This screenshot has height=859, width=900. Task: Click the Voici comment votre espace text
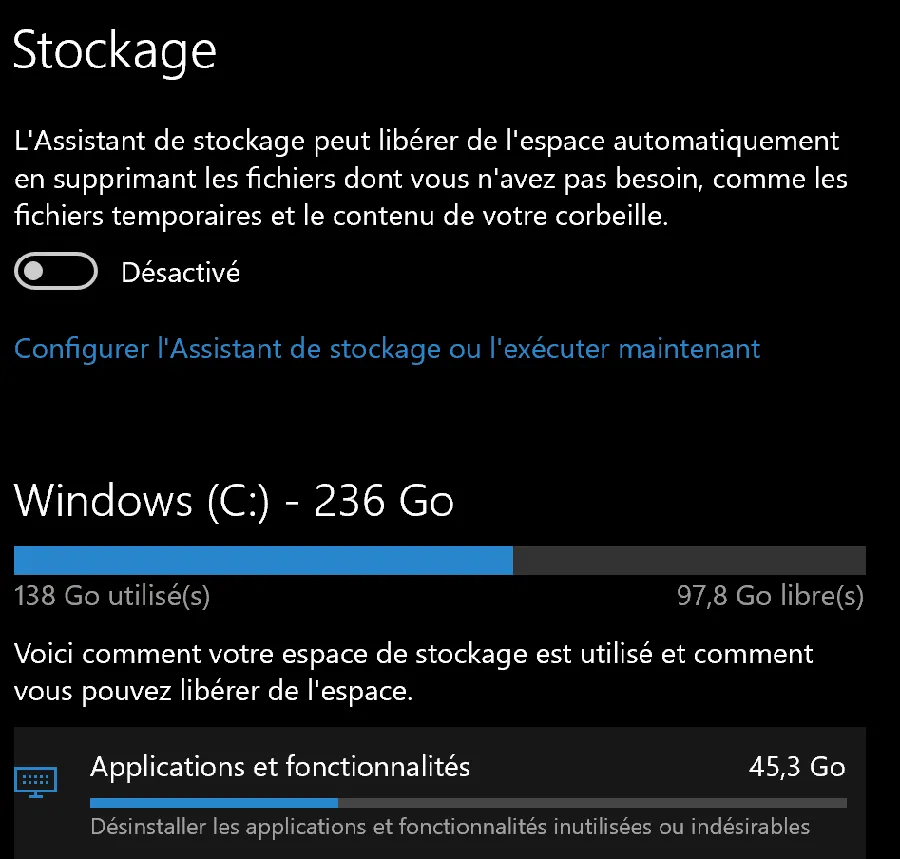tap(413, 672)
